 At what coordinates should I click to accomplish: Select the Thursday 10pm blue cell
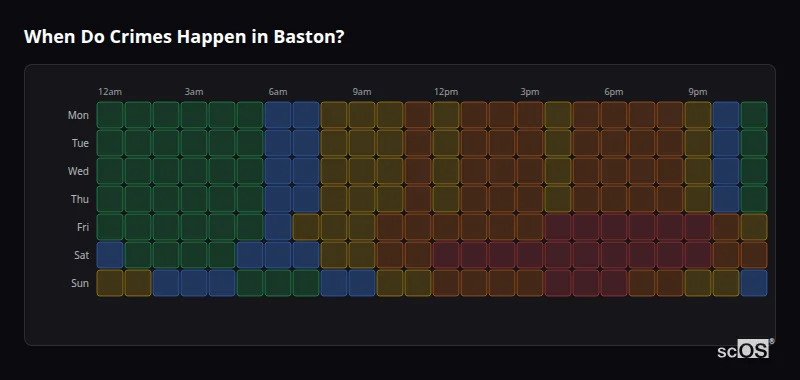[x=726, y=199]
